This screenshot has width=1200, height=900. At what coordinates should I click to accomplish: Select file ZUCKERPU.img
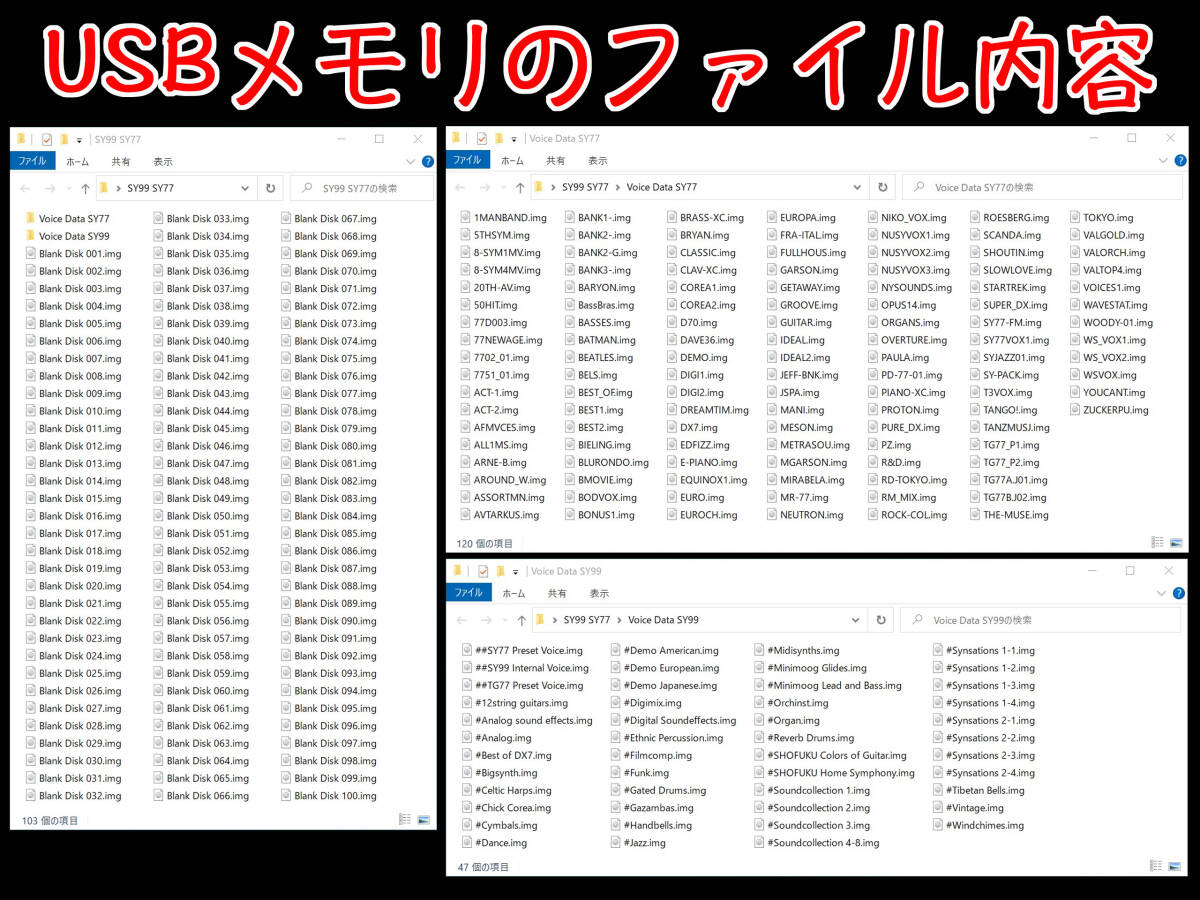(1109, 410)
